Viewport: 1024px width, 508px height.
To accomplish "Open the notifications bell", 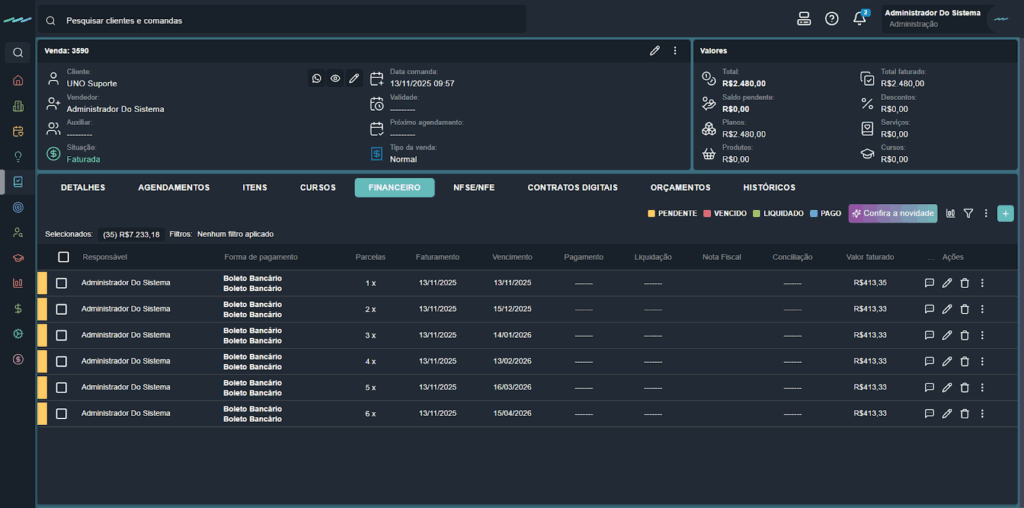I will tap(859, 19).
